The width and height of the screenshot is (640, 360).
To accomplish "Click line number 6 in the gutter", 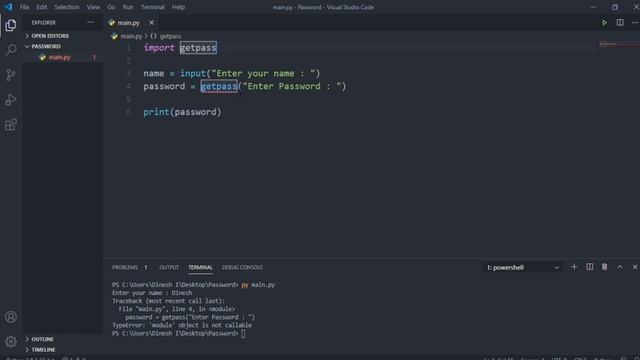I will coord(129,112).
